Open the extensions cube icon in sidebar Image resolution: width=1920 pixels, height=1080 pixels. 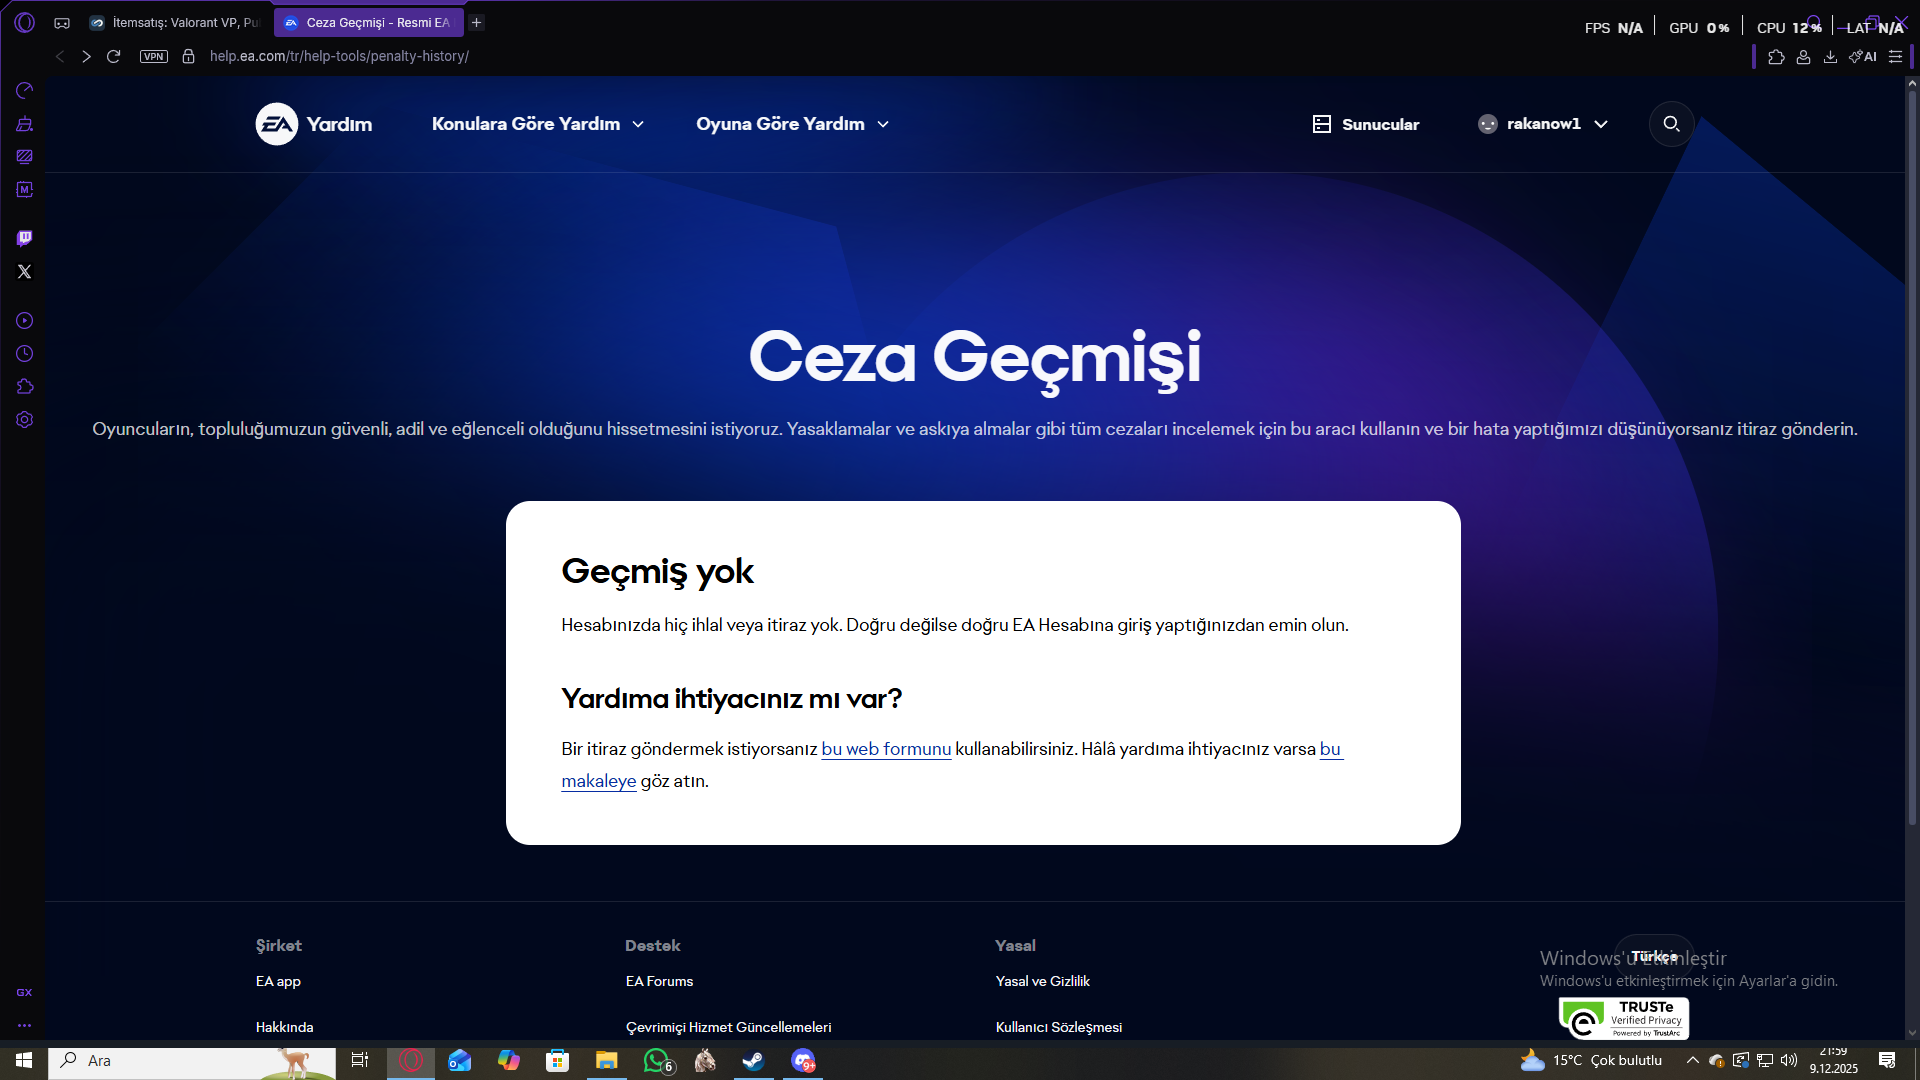[x=25, y=387]
